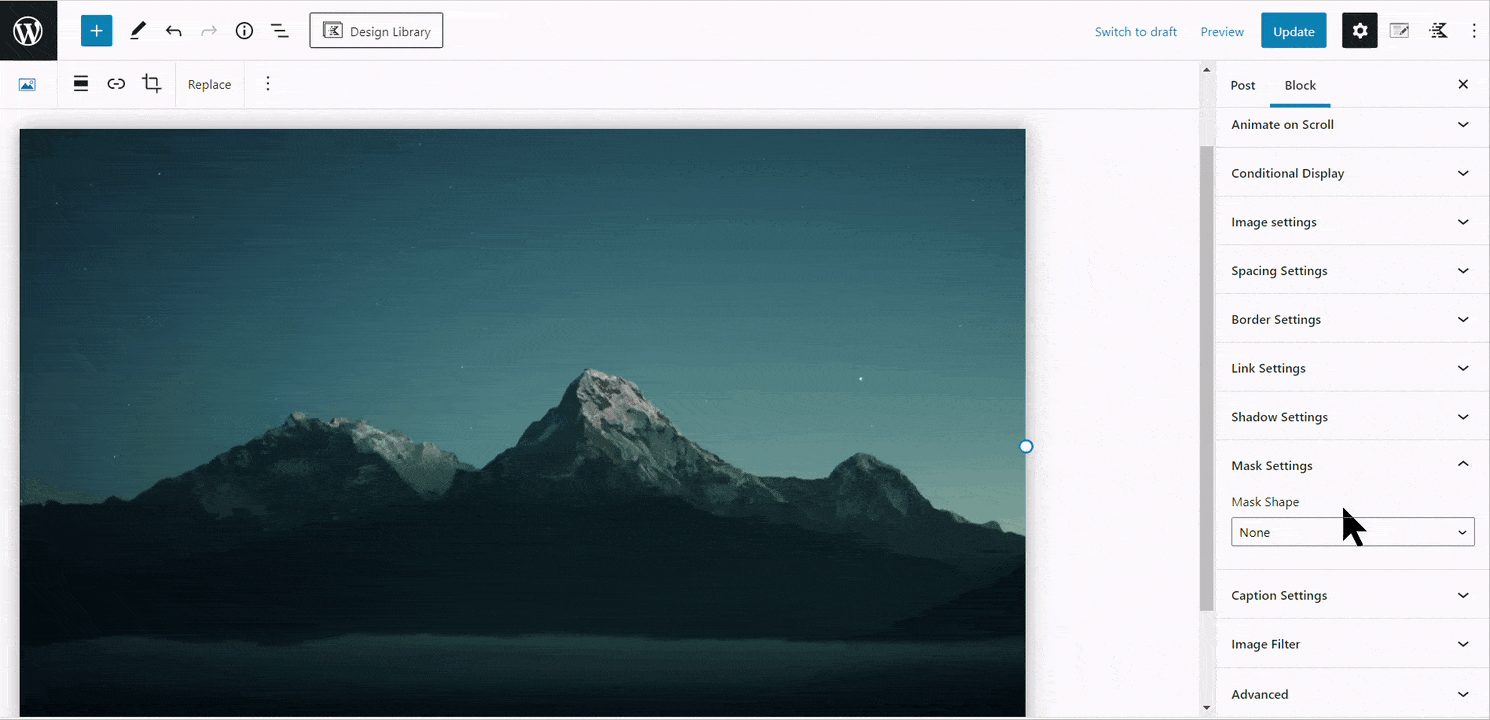Collapse the Mask Settings panel

pyautogui.click(x=1352, y=465)
